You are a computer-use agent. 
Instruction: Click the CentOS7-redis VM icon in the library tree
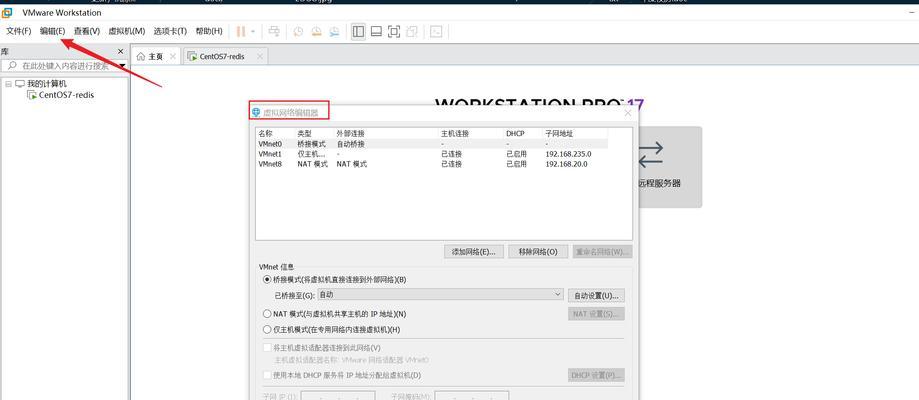coord(32,95)
